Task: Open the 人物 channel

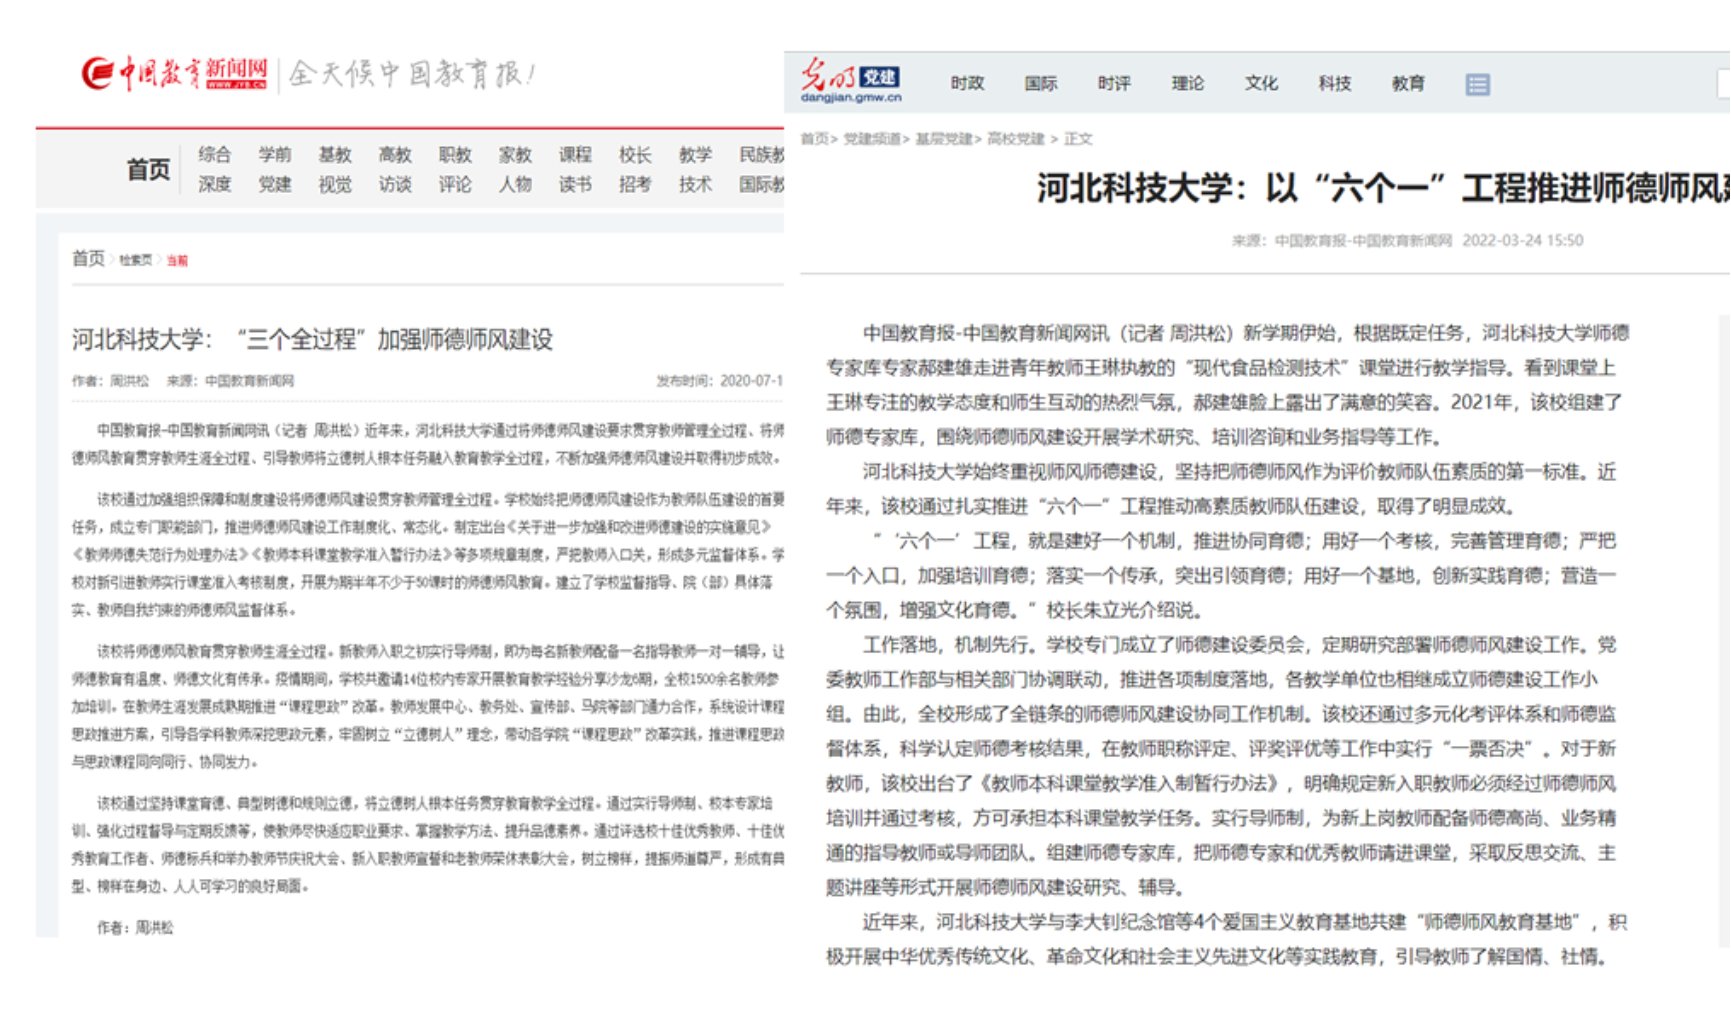Action: pos(515,184)
